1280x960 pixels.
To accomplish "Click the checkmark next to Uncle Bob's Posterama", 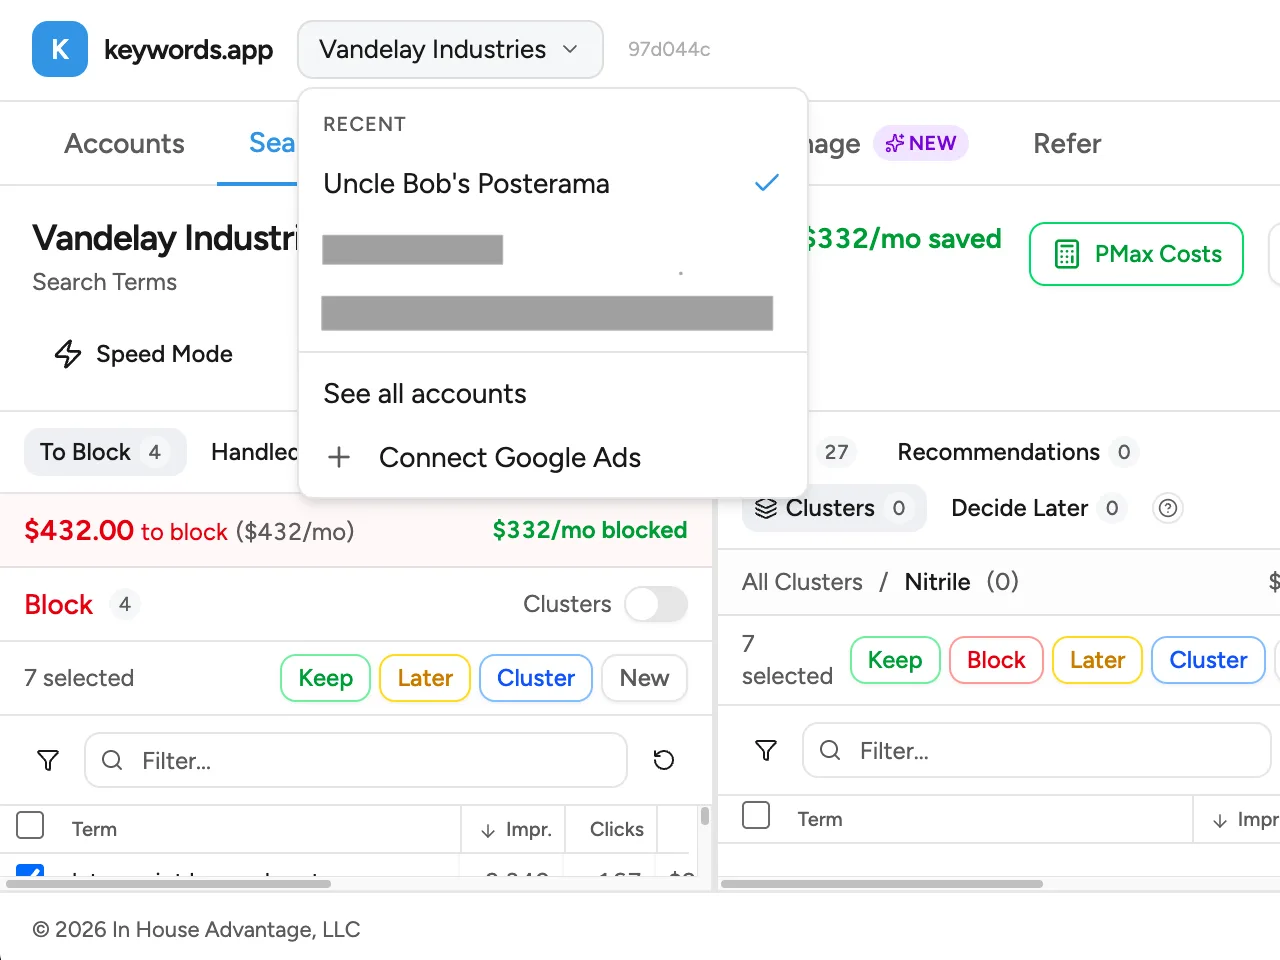I will (767, 183).
